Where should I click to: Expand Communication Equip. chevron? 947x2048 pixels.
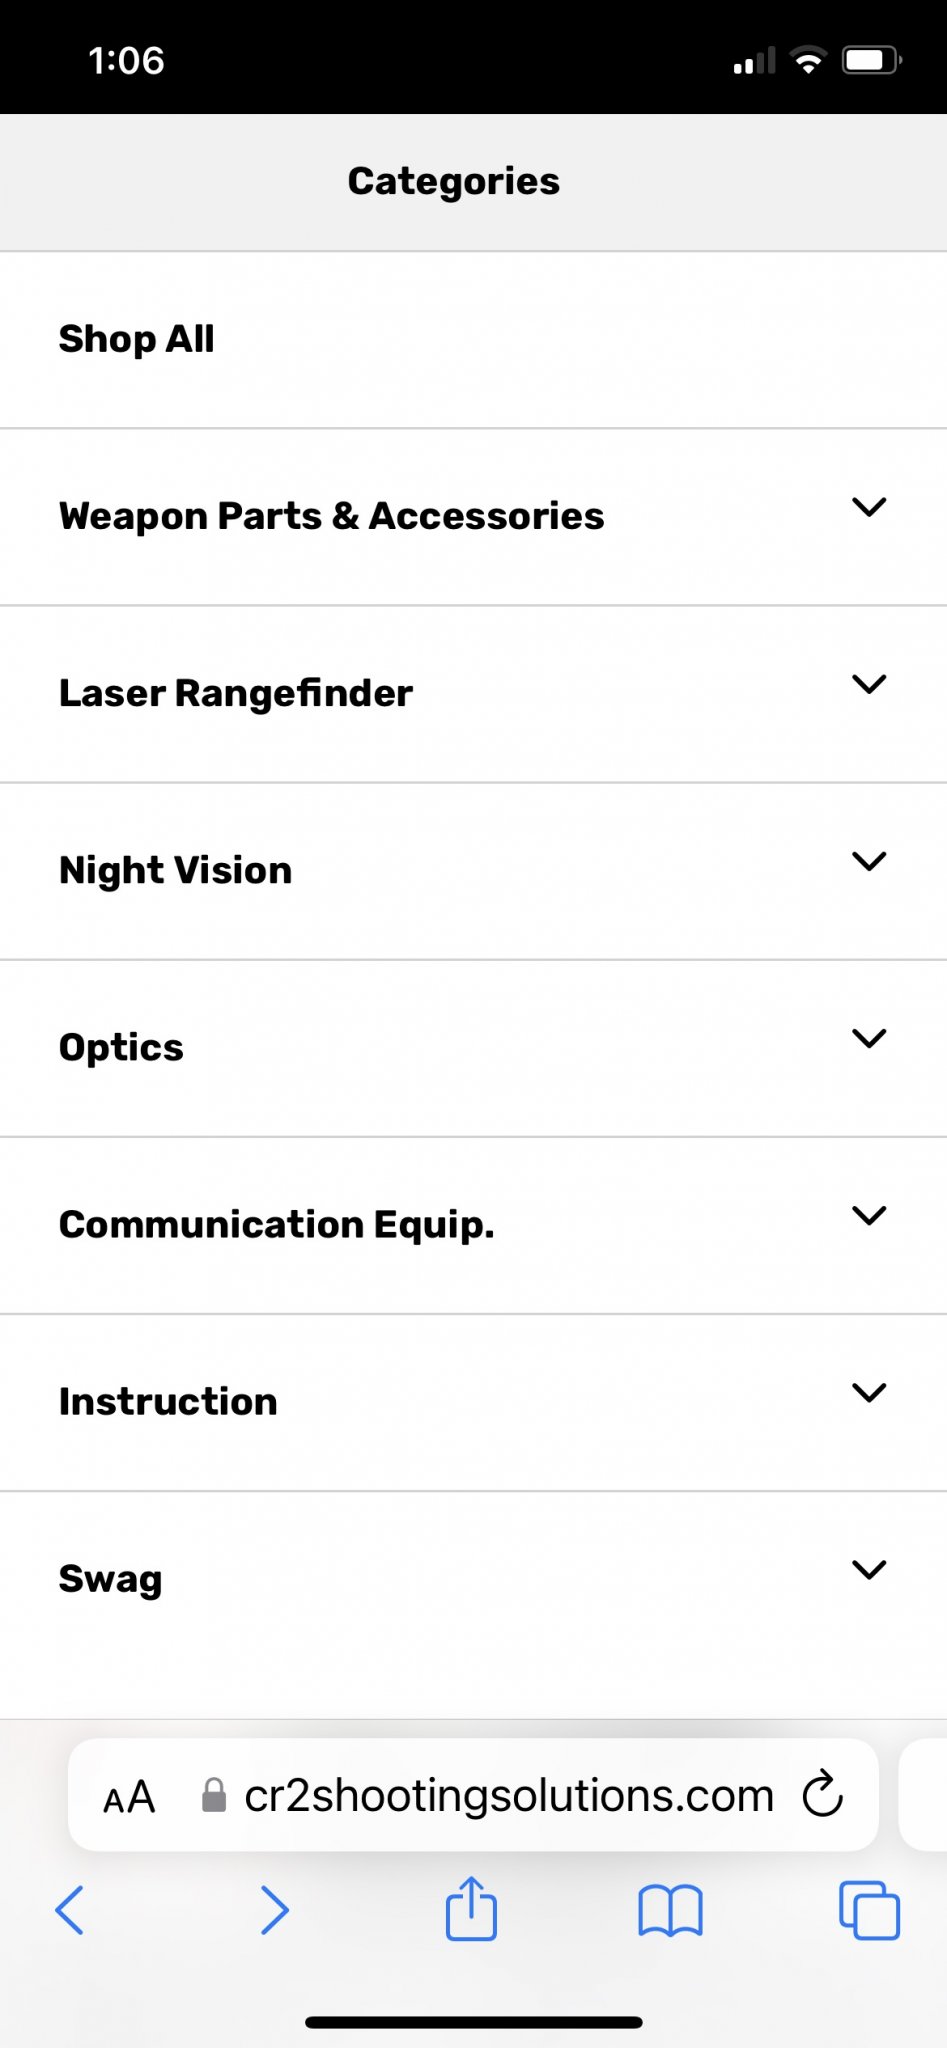click(869, 1215)
